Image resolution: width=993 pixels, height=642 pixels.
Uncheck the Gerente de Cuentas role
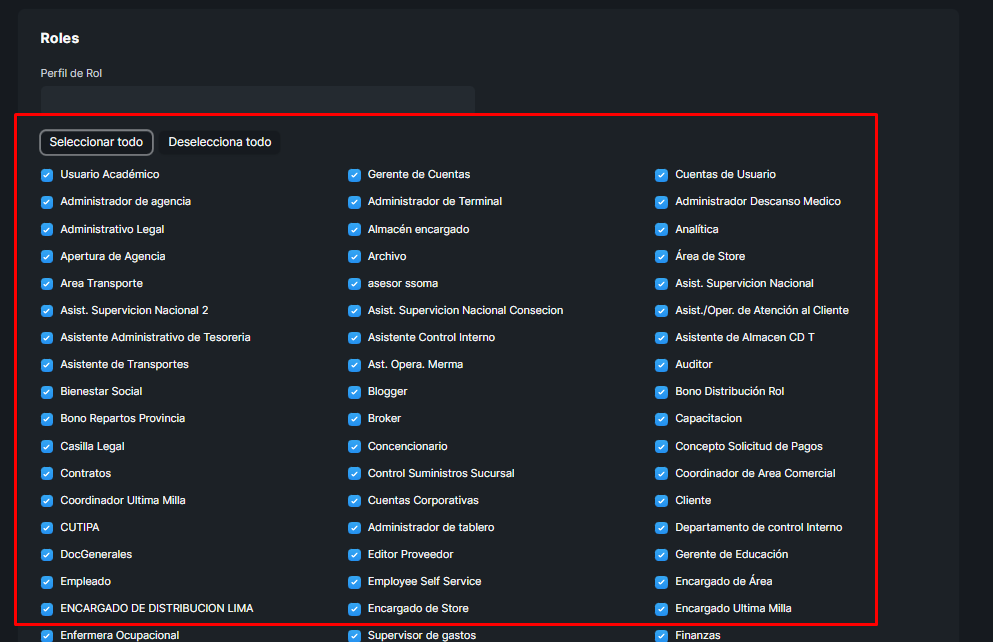(x=354, y=175)
